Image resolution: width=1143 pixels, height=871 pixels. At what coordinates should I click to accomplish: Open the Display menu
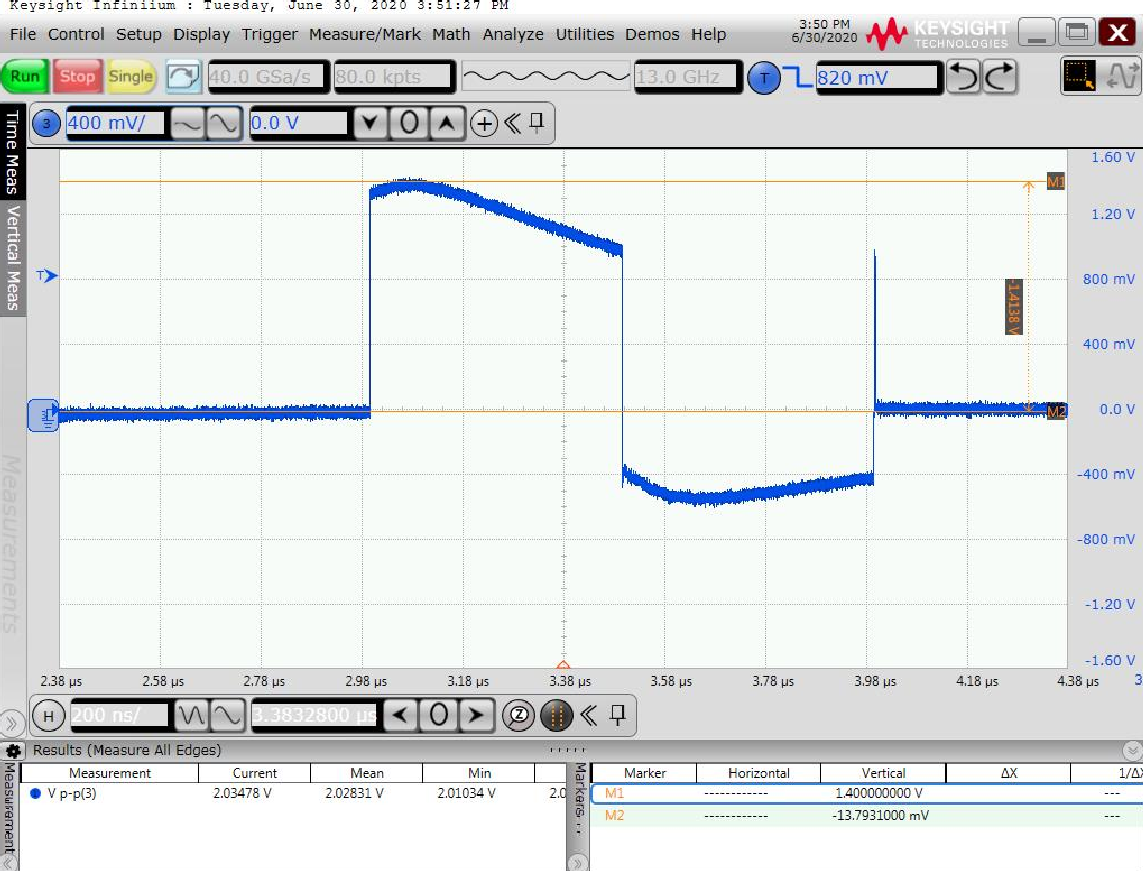(201, 34)
